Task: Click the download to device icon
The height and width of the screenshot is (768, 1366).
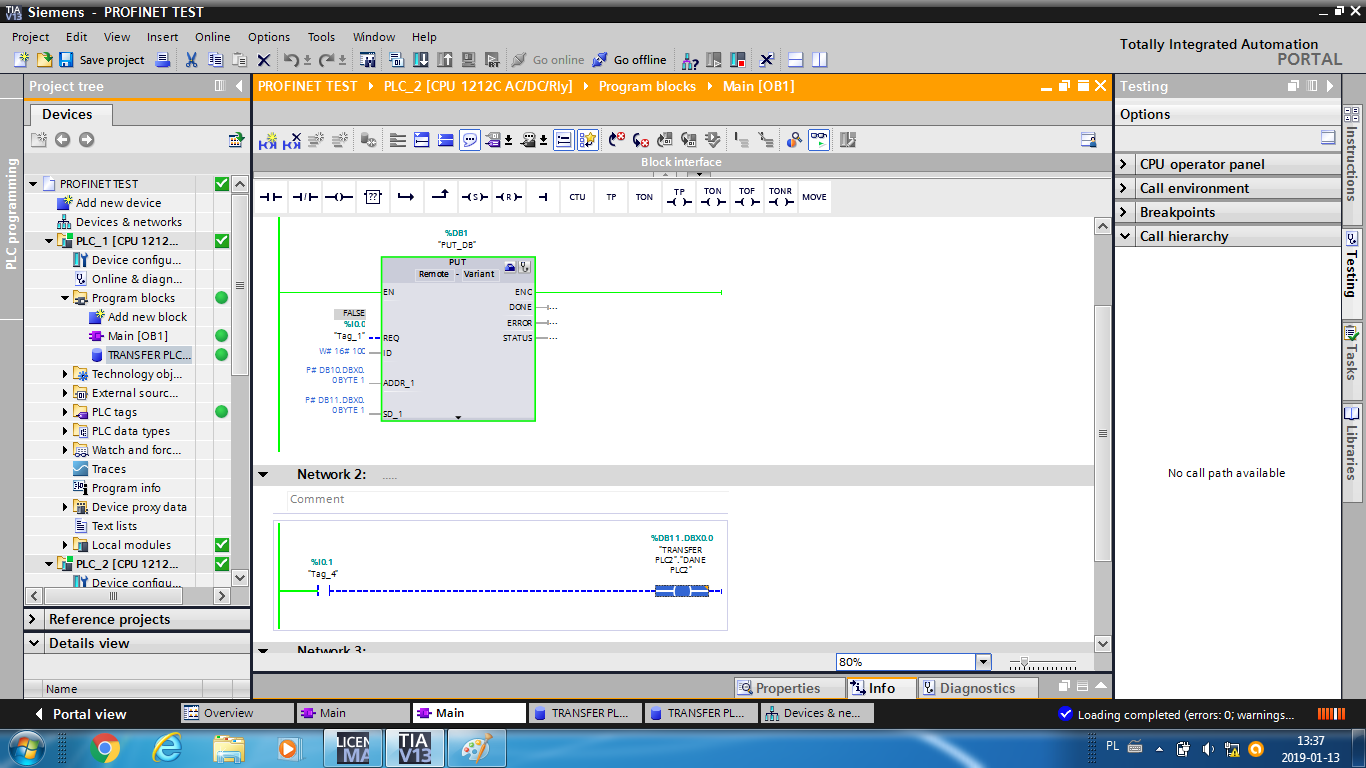Action: (x=421, y=60)
